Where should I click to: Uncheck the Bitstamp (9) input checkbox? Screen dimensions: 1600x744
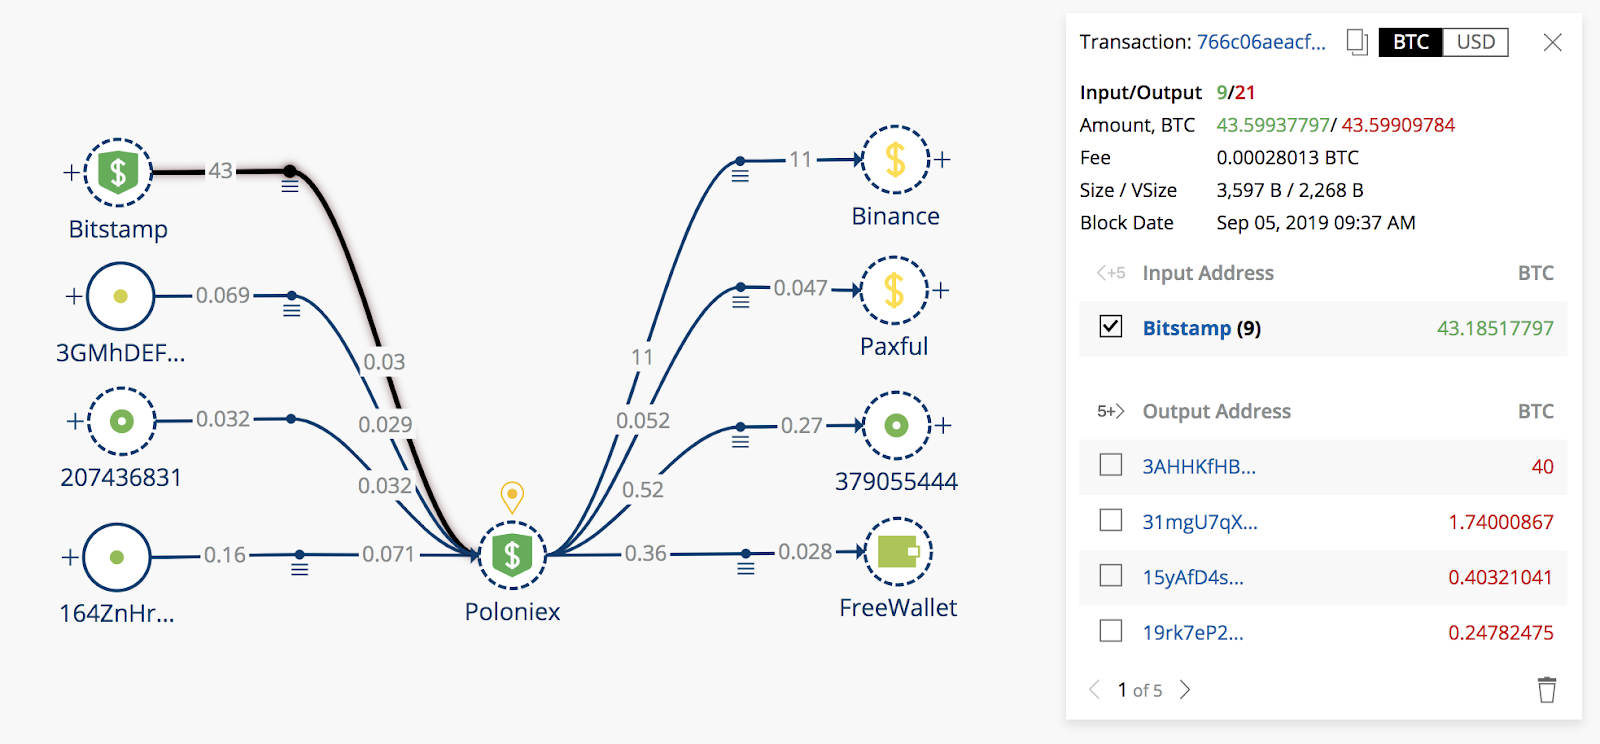click(x=1110, y=327)
